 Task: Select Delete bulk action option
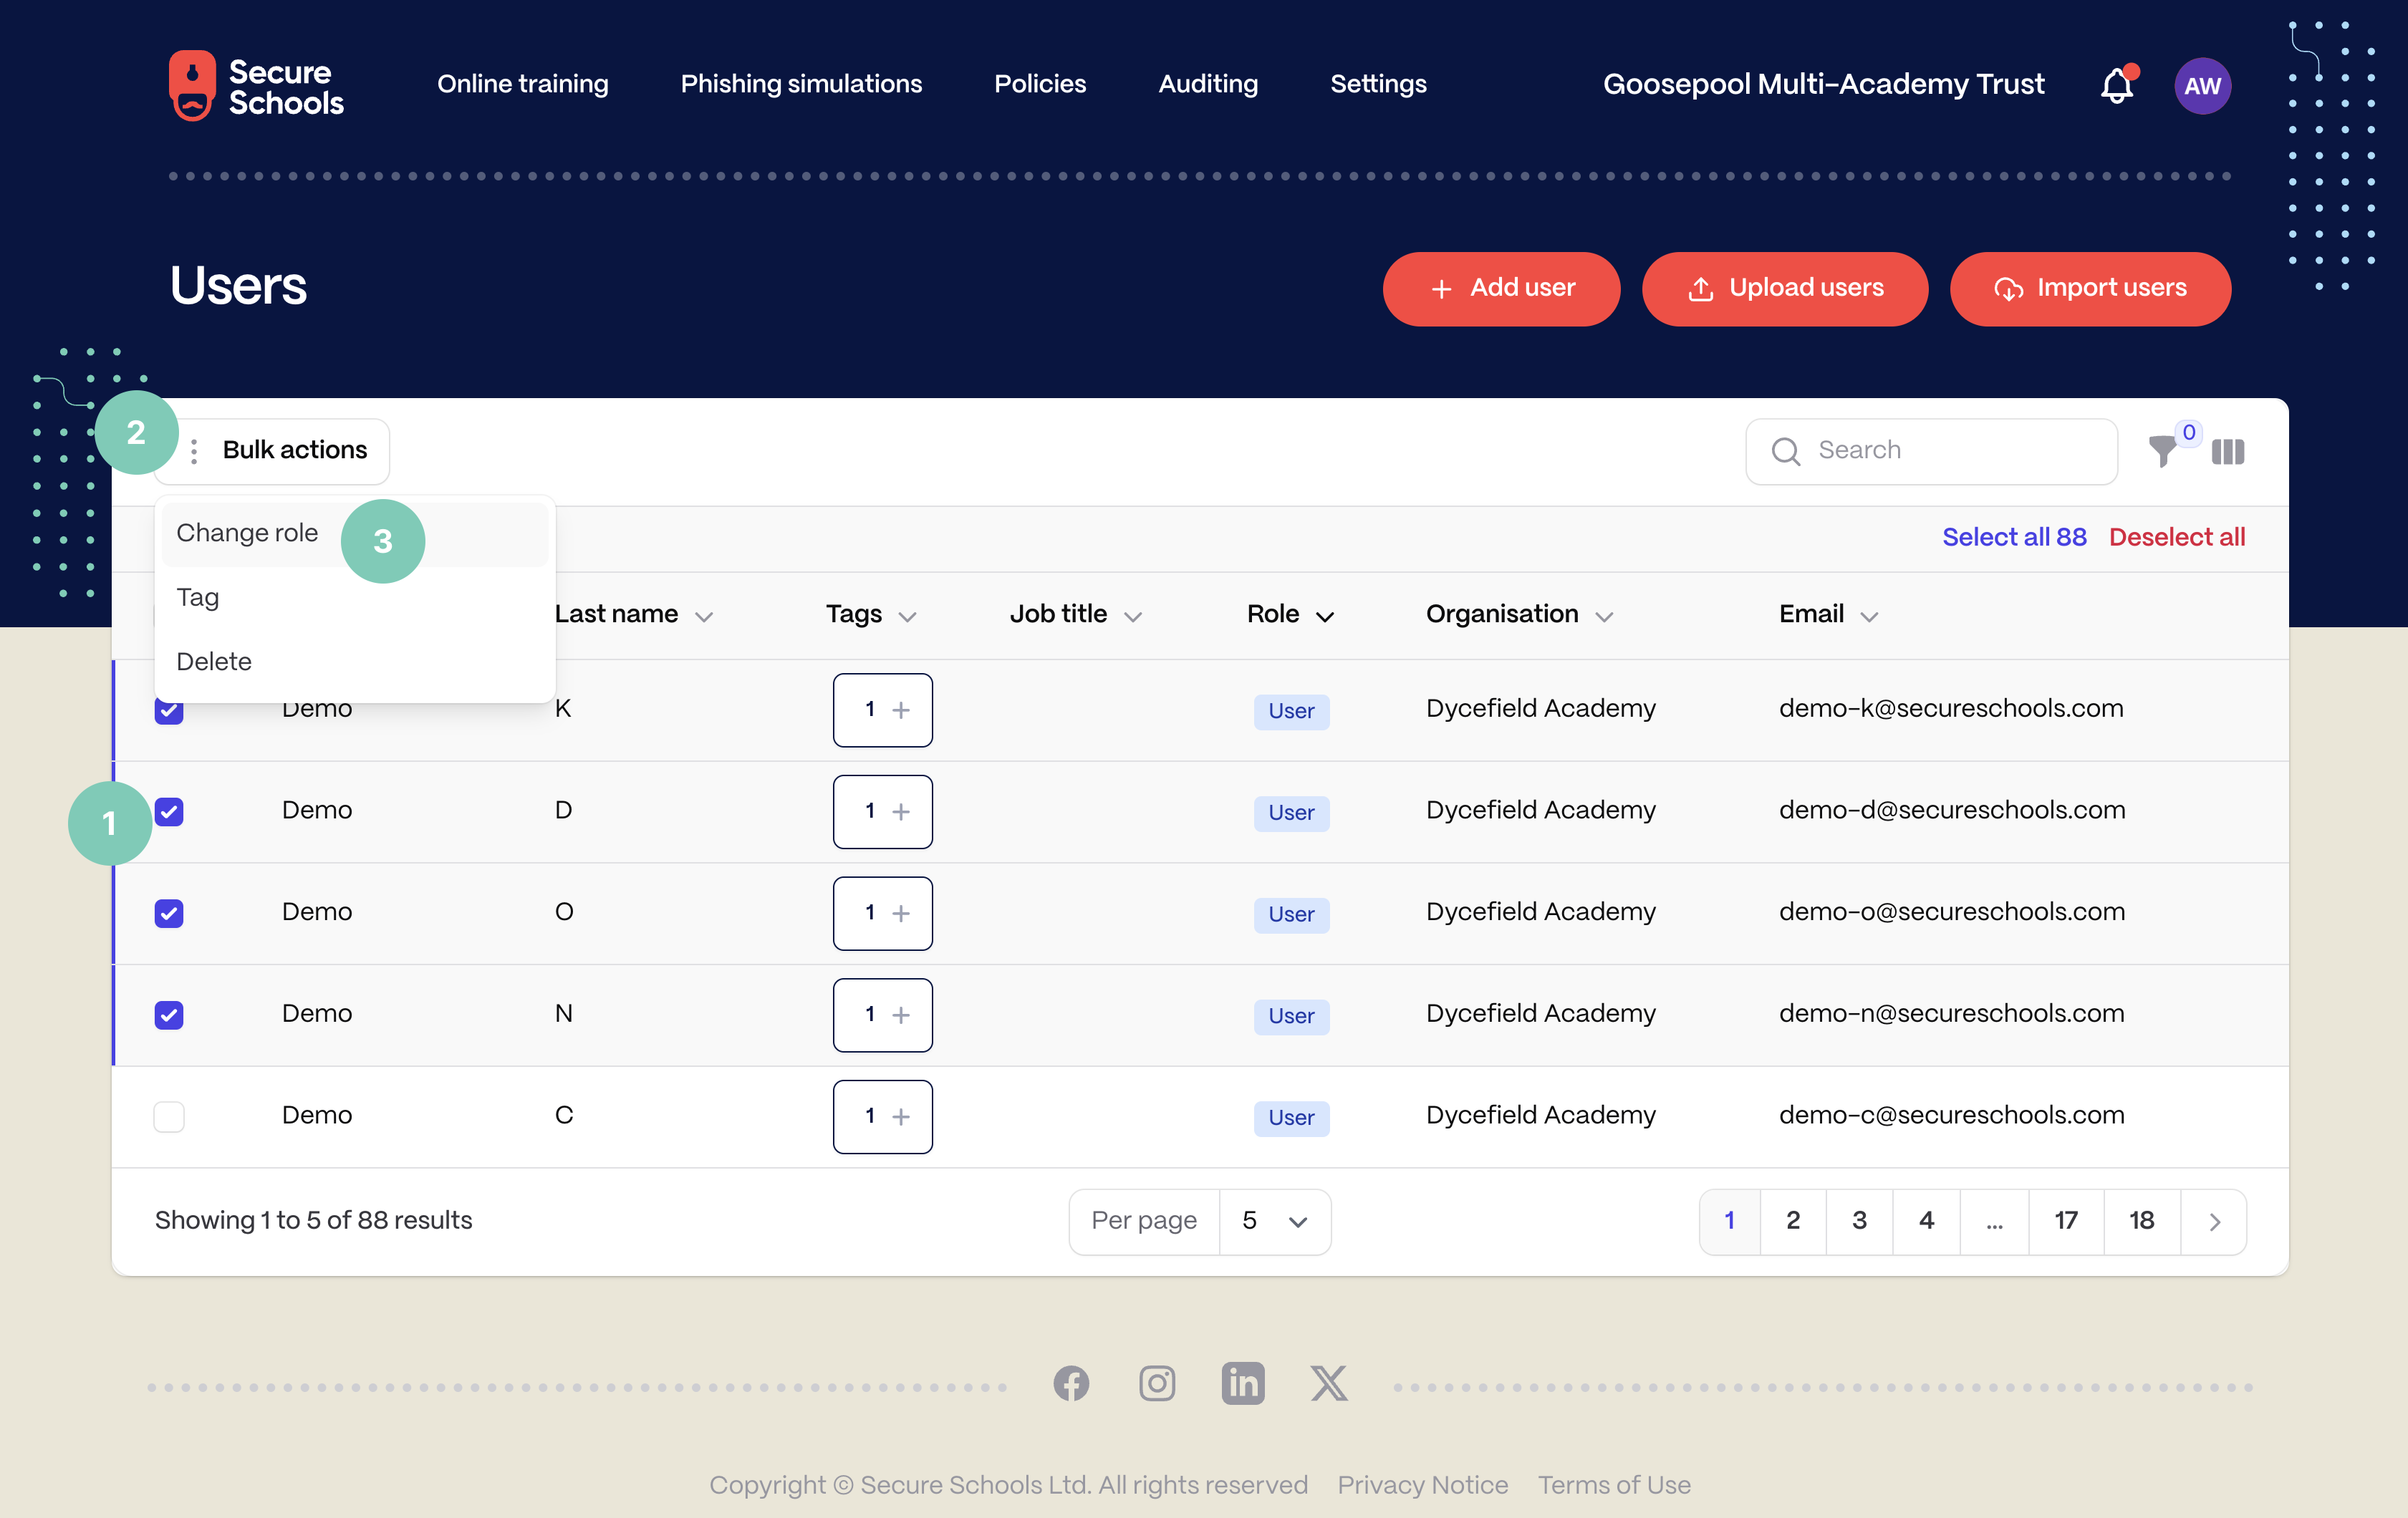(213, 661)
